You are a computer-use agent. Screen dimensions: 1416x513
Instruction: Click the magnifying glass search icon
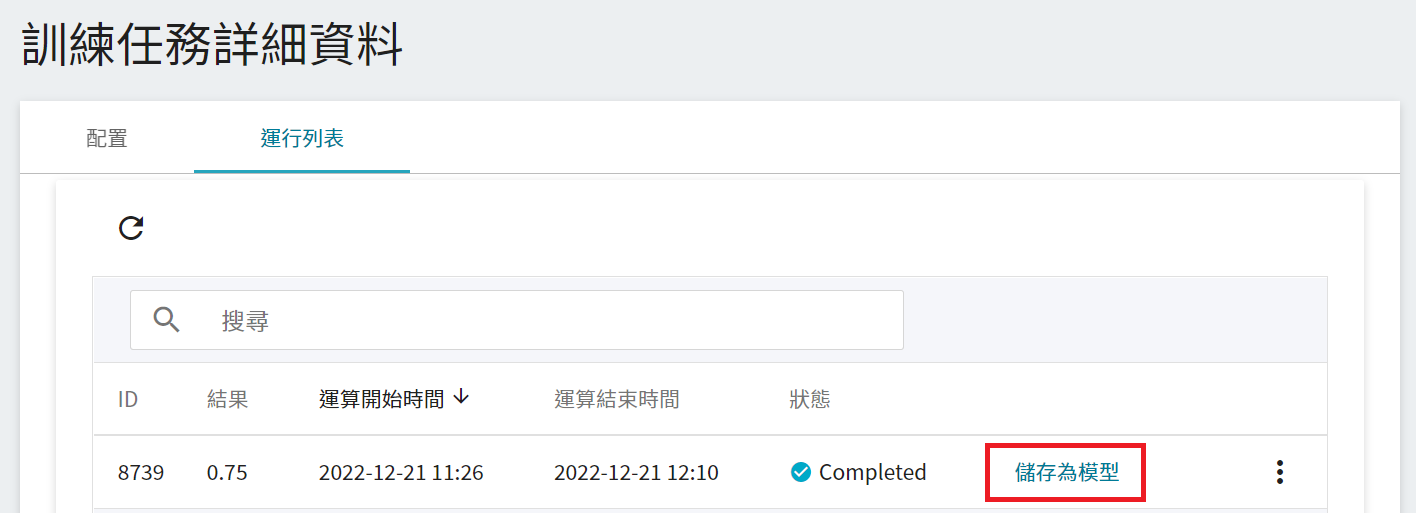click(x=167, y=320)
